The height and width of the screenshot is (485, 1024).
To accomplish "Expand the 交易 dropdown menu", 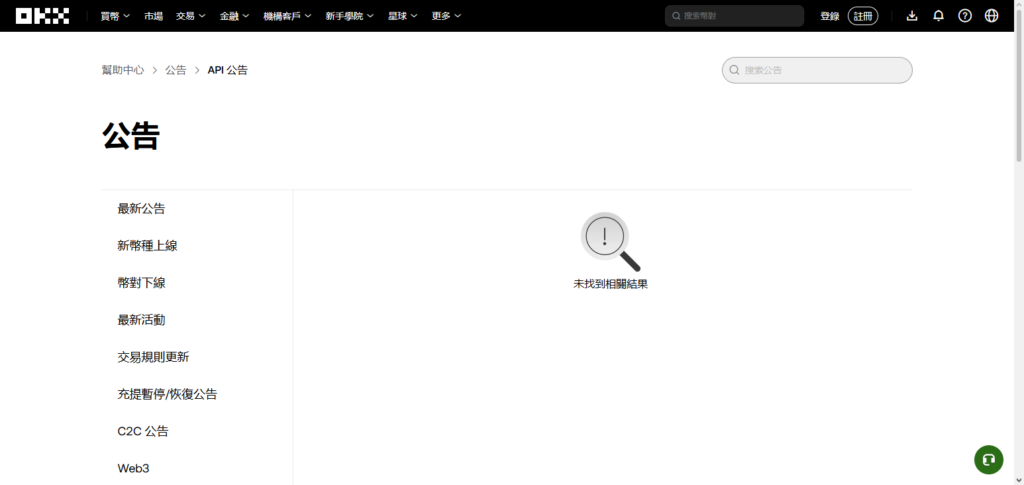I will (x=191, y=16).
